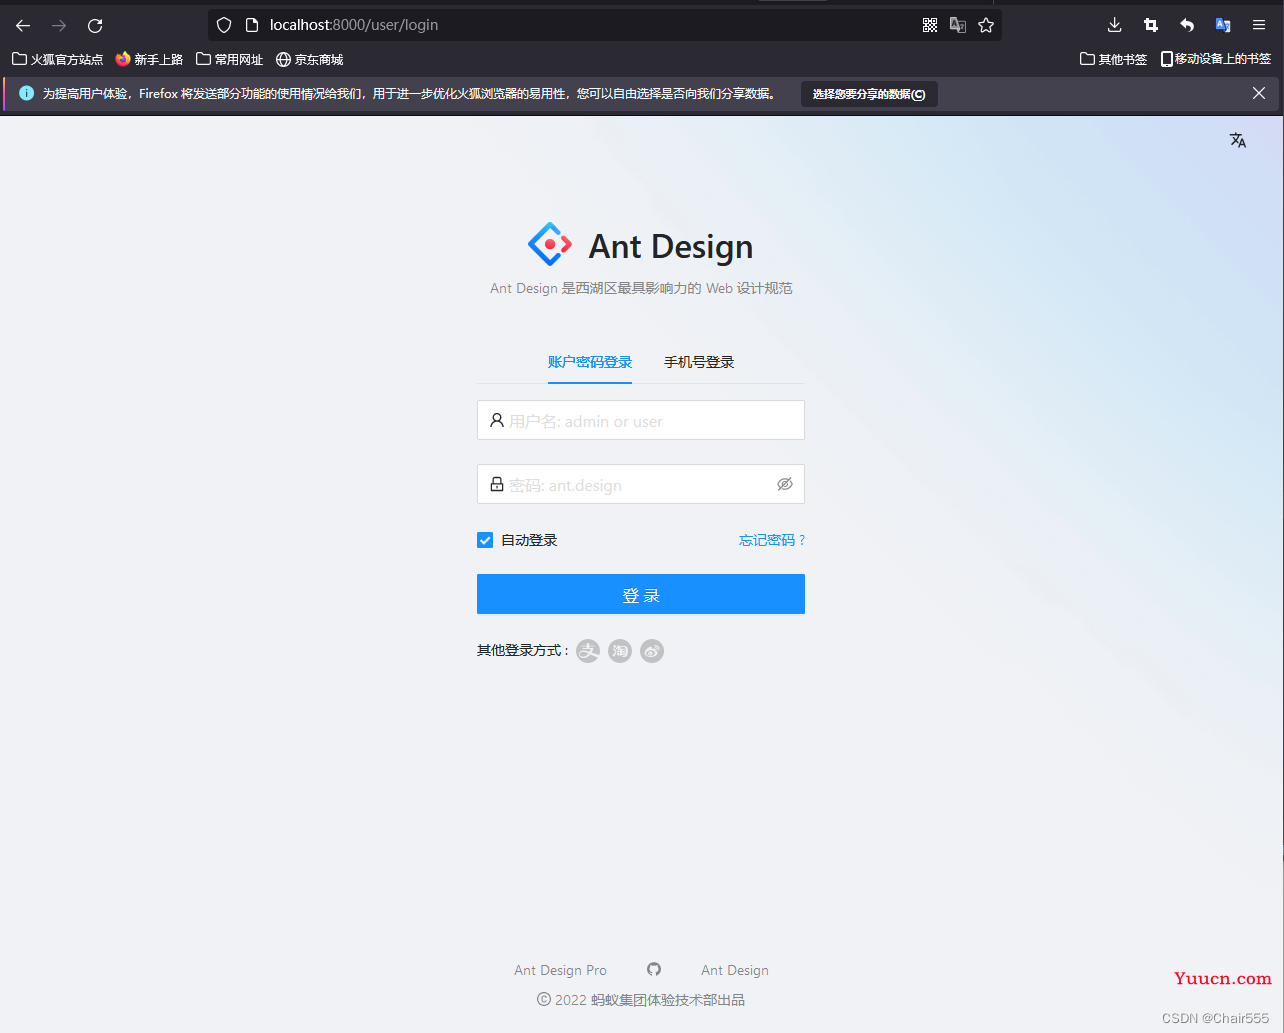
Task: Click the screenshot crop icon in toolbar
Action: [x=1151, y=25]
